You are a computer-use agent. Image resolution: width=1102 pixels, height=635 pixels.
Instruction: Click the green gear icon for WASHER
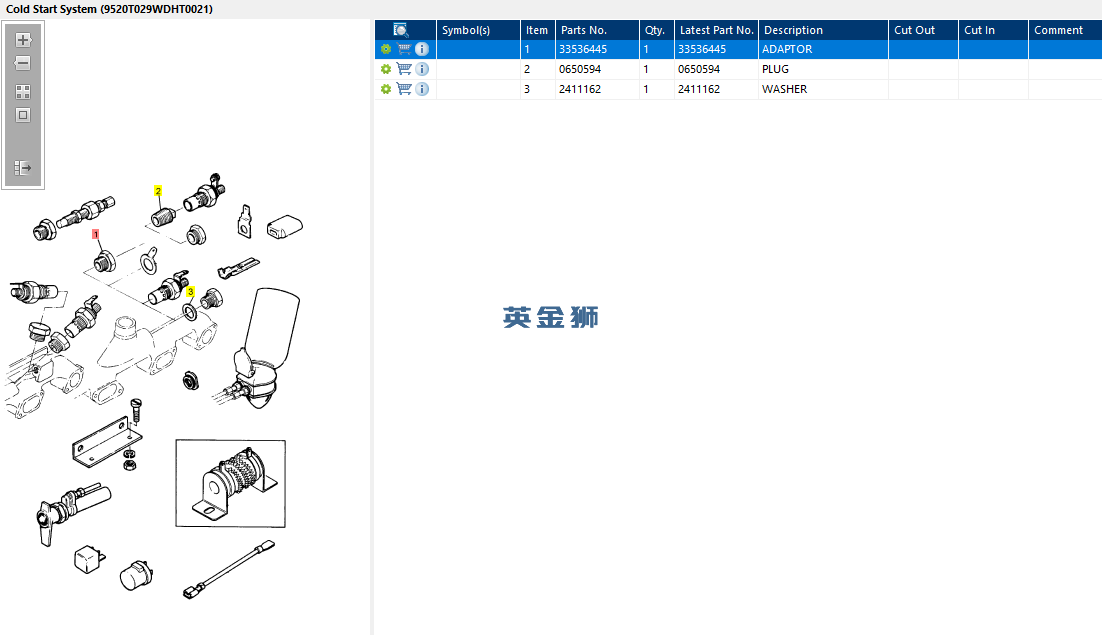point(386,89)
